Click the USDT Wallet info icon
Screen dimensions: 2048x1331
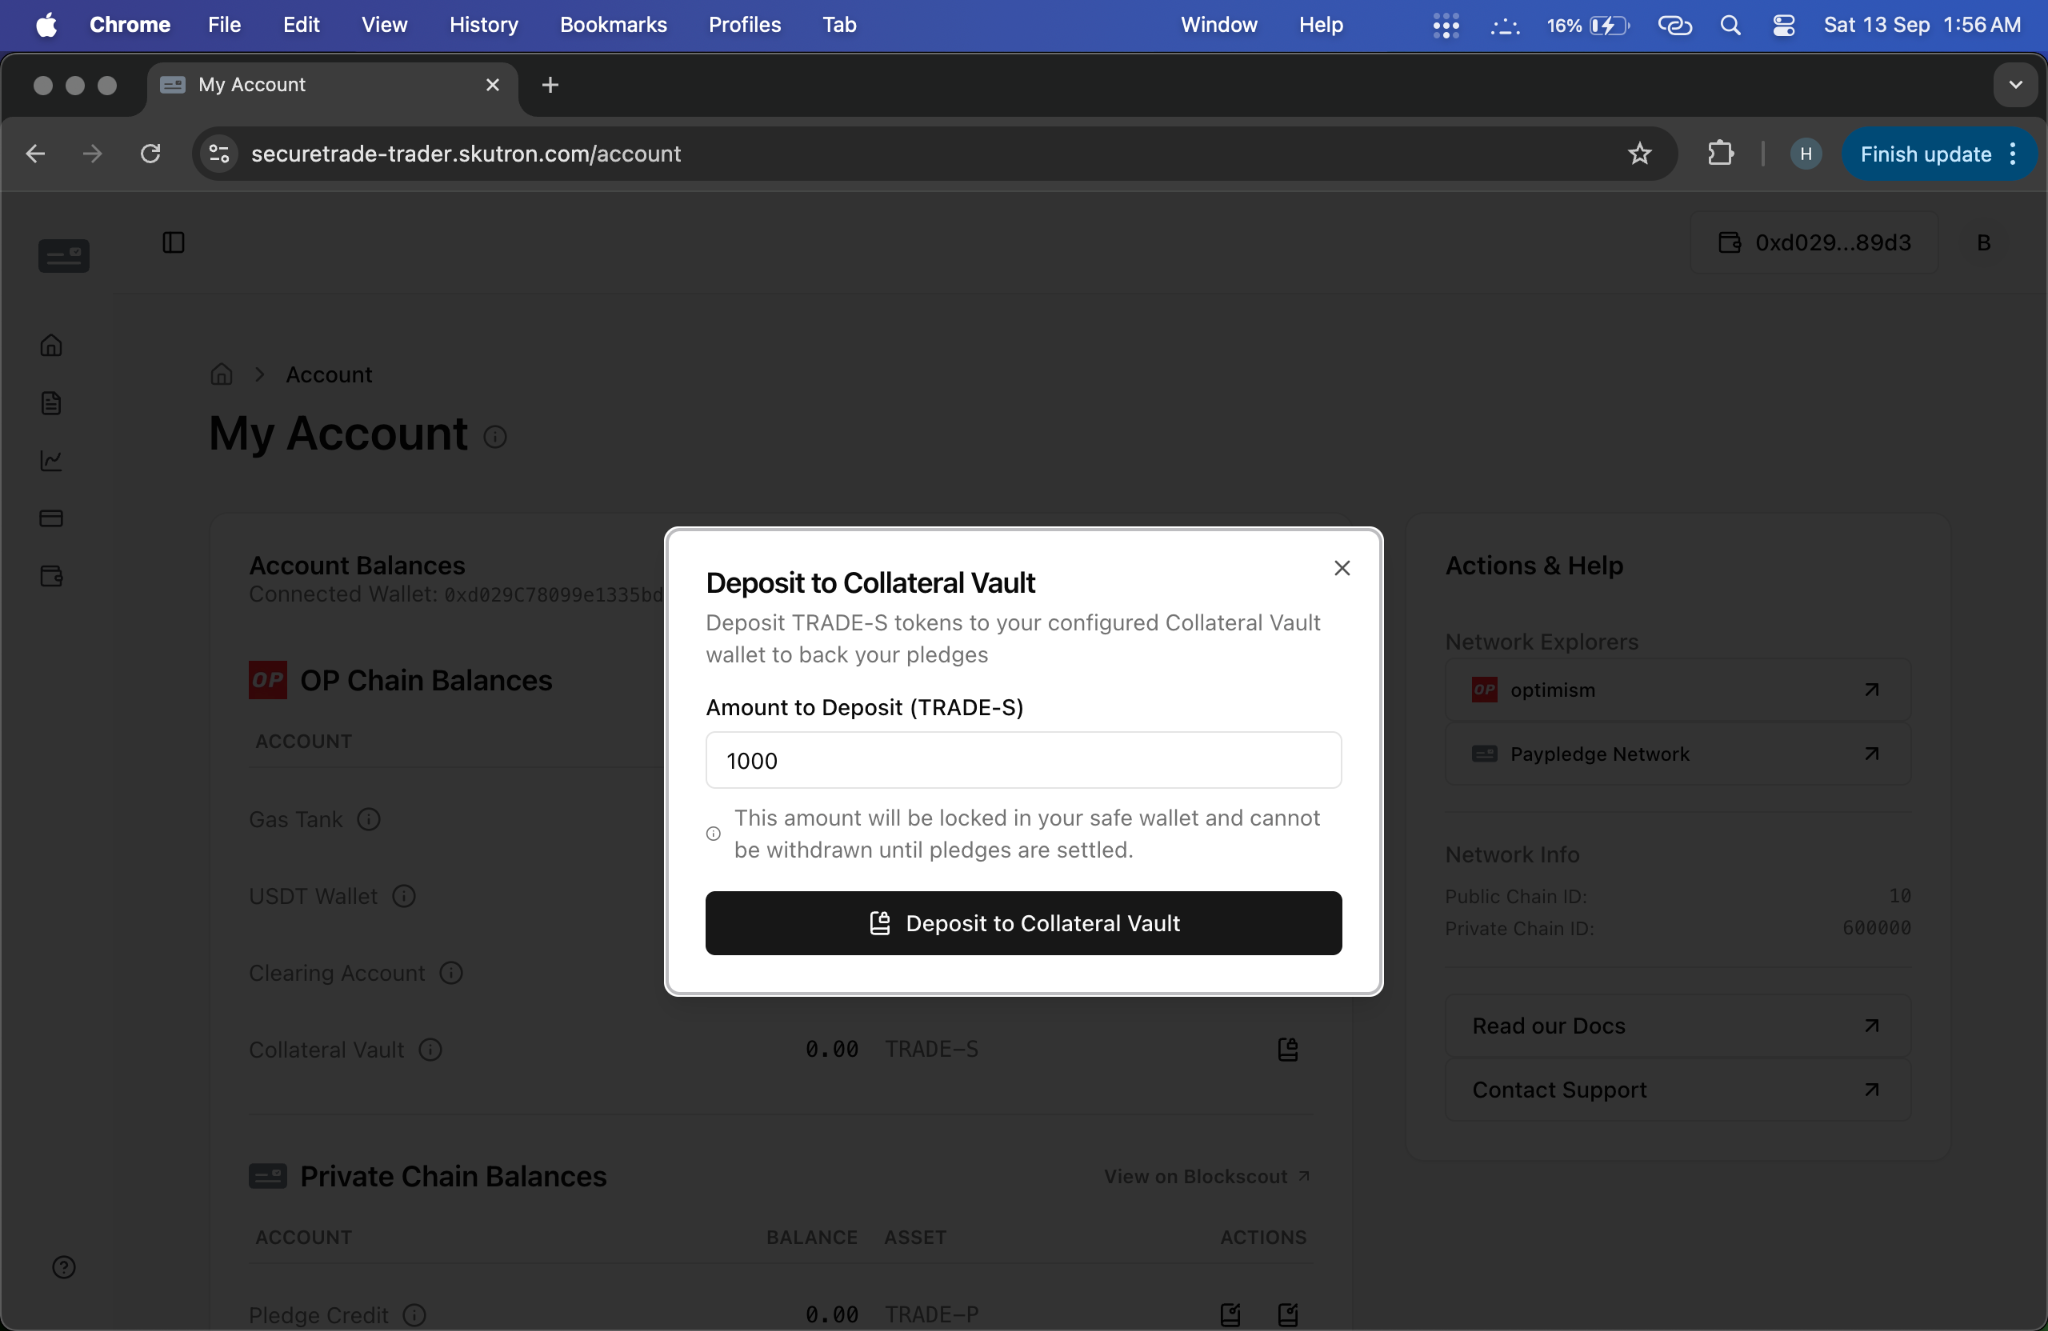click(404, 896)
